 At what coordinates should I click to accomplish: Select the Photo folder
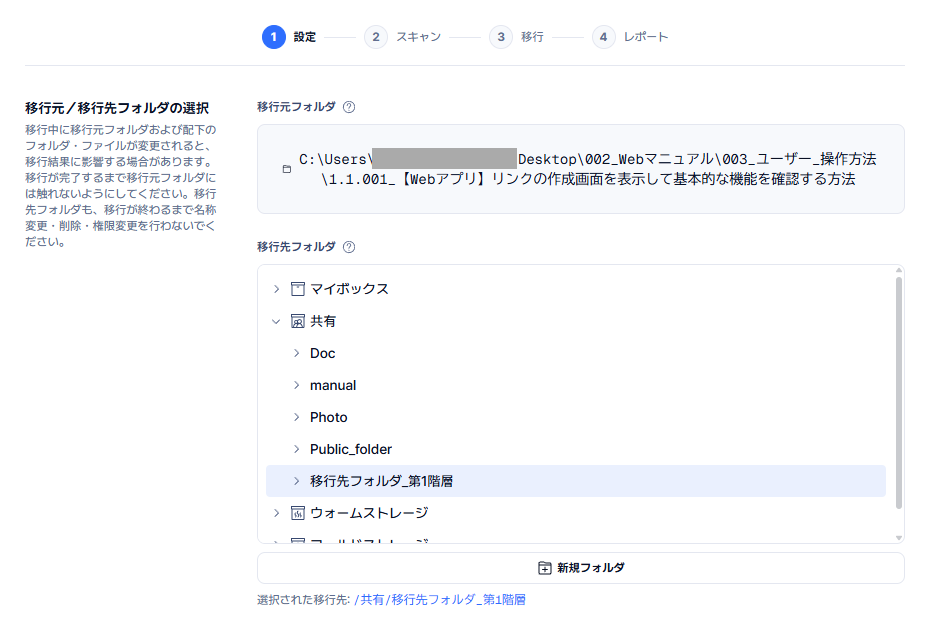[x=328, y=417]
